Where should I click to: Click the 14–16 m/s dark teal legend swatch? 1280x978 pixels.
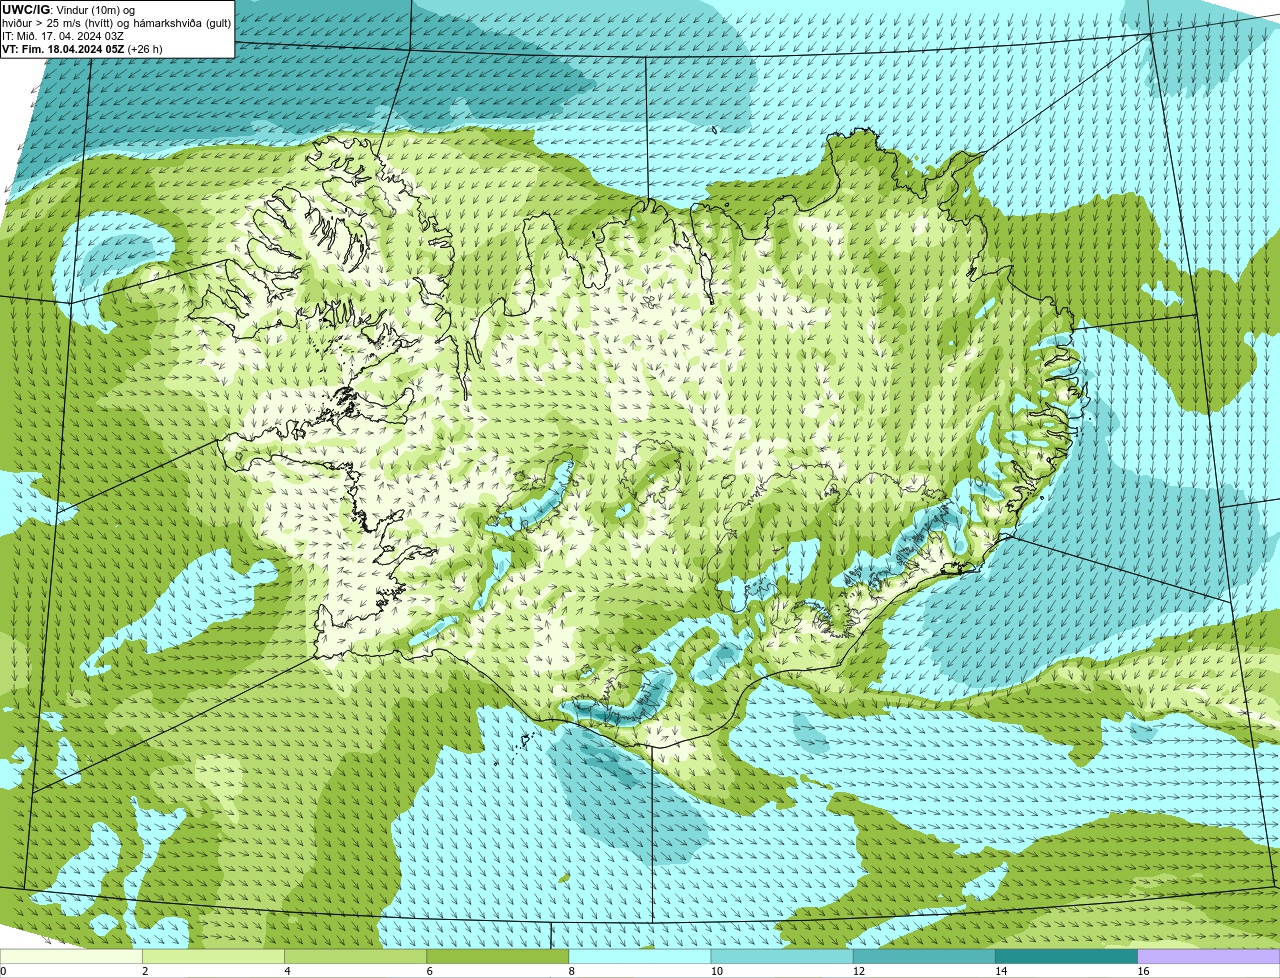click(x=1066, y=956)
